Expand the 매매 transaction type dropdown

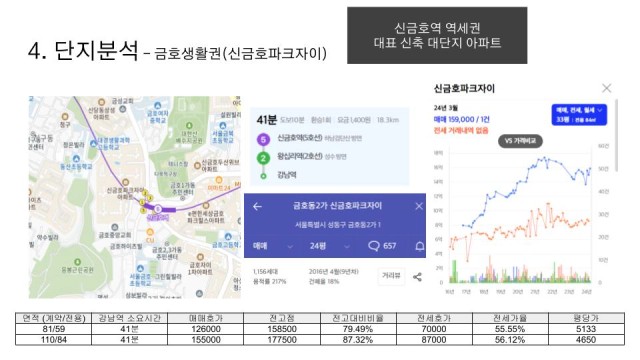pos(272,246)
